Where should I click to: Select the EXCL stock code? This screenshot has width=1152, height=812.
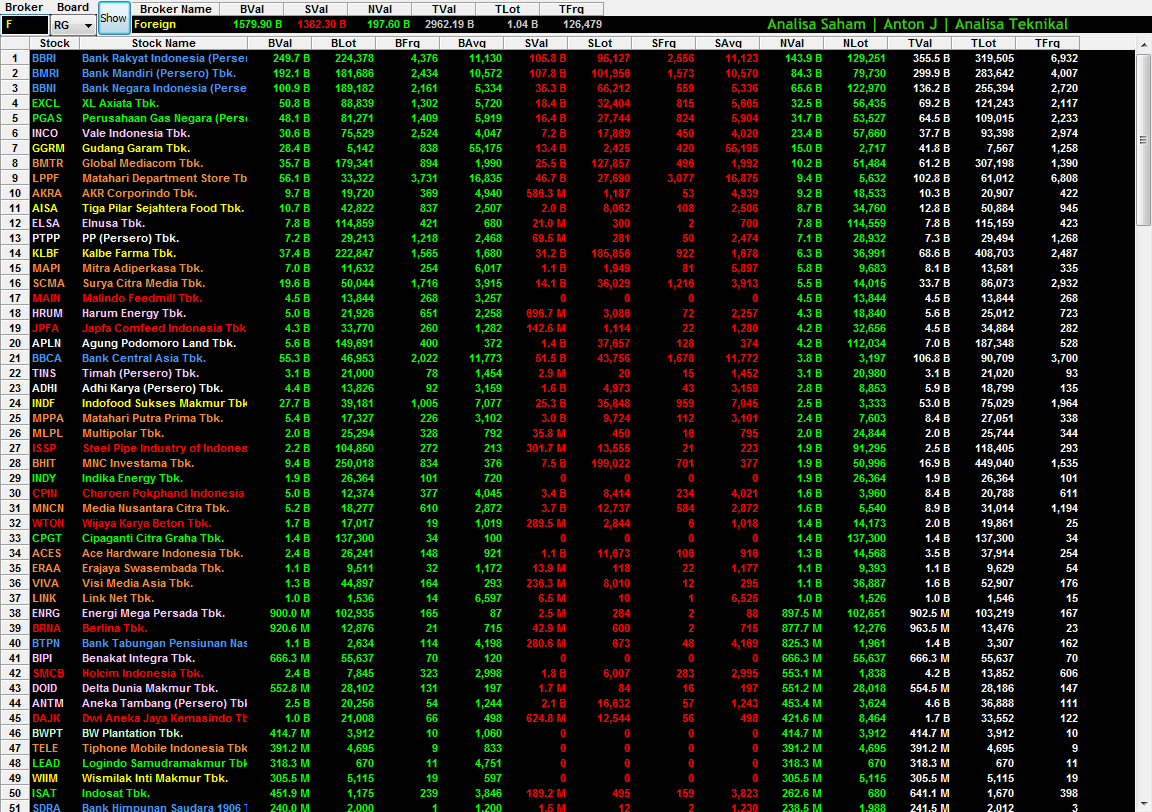[46, 104]
